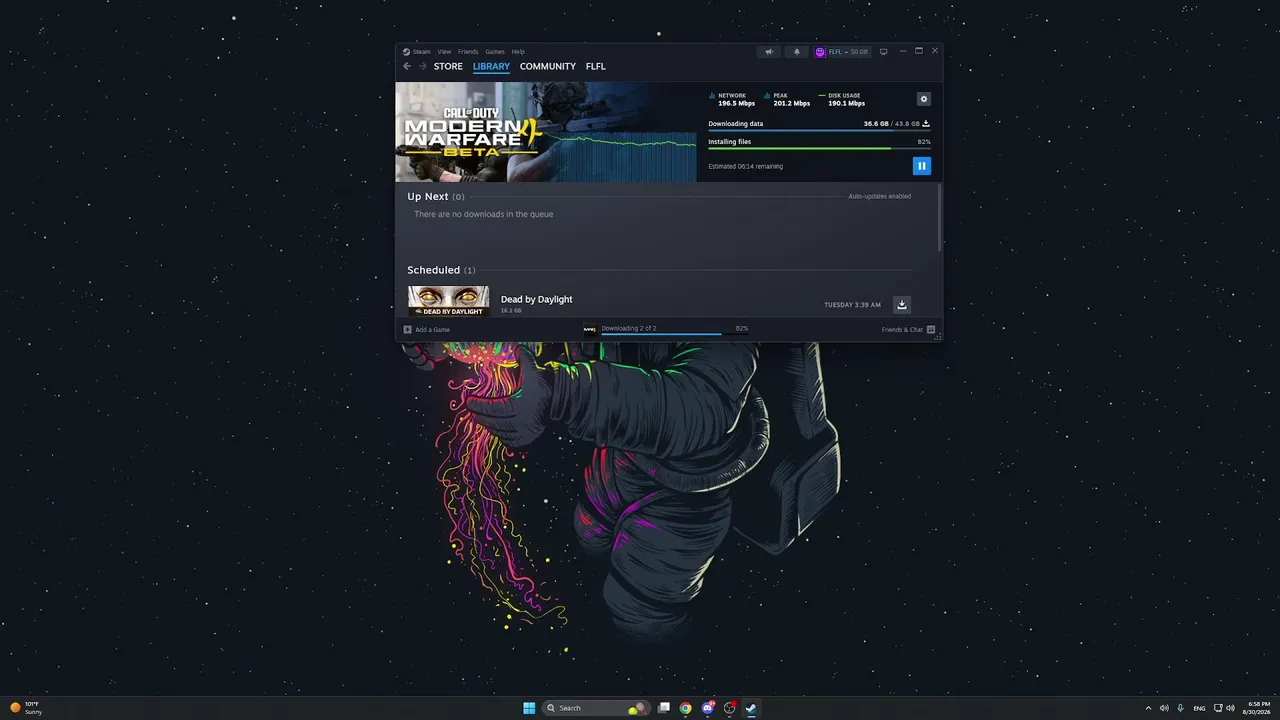The image size is (1280, 720).
Task: Go forward with the right arrow
Action: 423,66
